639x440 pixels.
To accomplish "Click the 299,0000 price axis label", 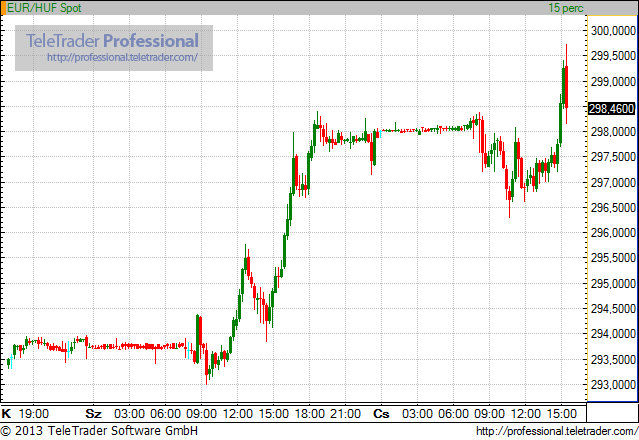I will [613, 81].
